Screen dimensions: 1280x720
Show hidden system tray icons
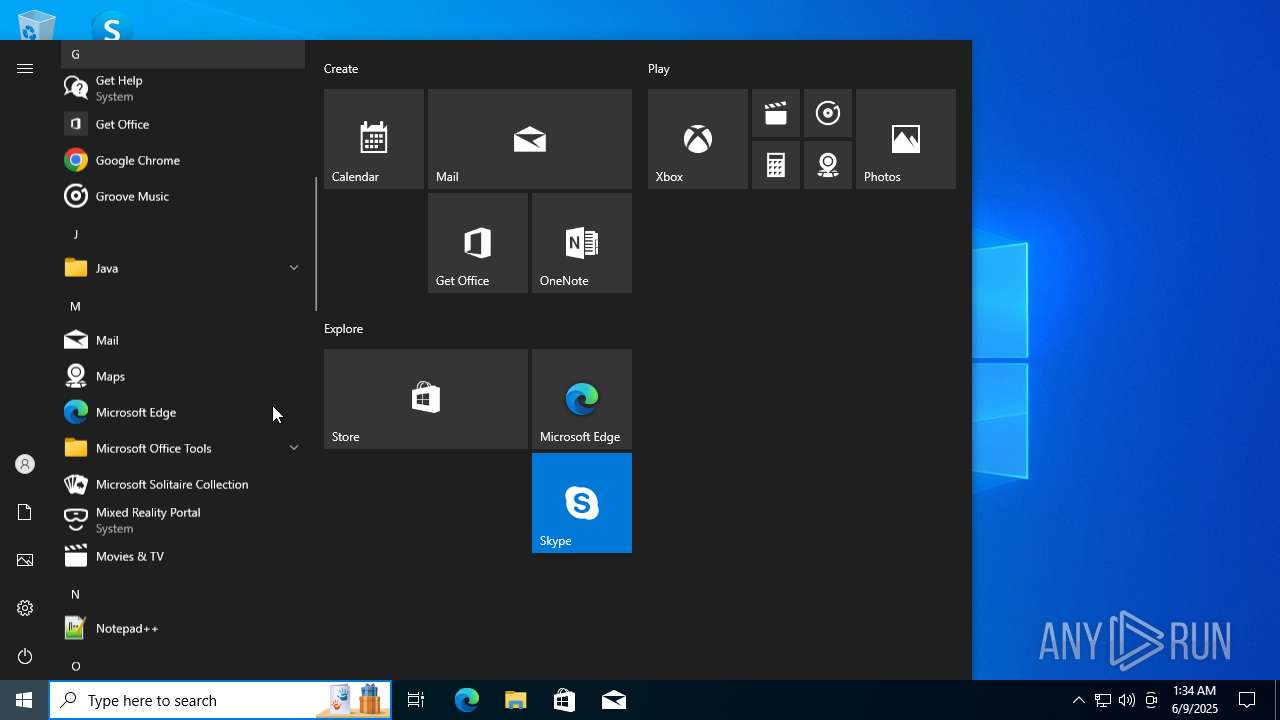tap(1078, 700)
